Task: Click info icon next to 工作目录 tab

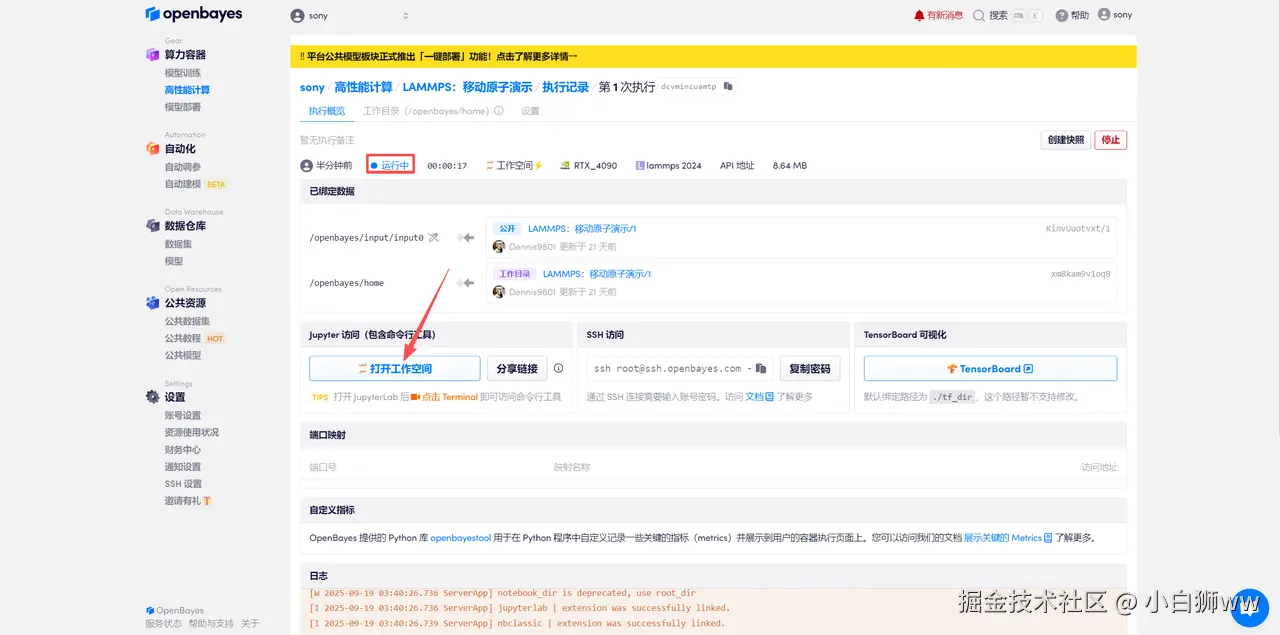Action: pyautogui.click(x=499, y=111)
